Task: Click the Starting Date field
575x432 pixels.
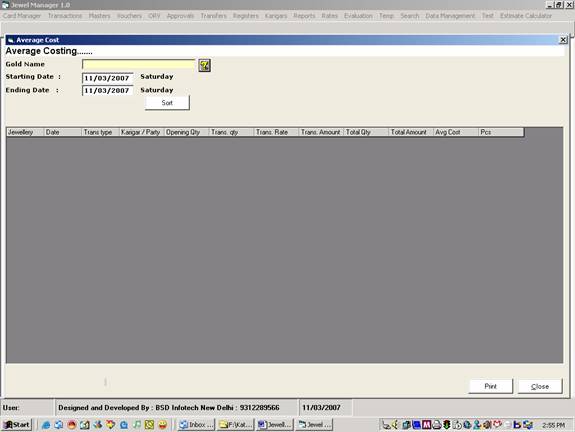Action: [x=107, y=78]
